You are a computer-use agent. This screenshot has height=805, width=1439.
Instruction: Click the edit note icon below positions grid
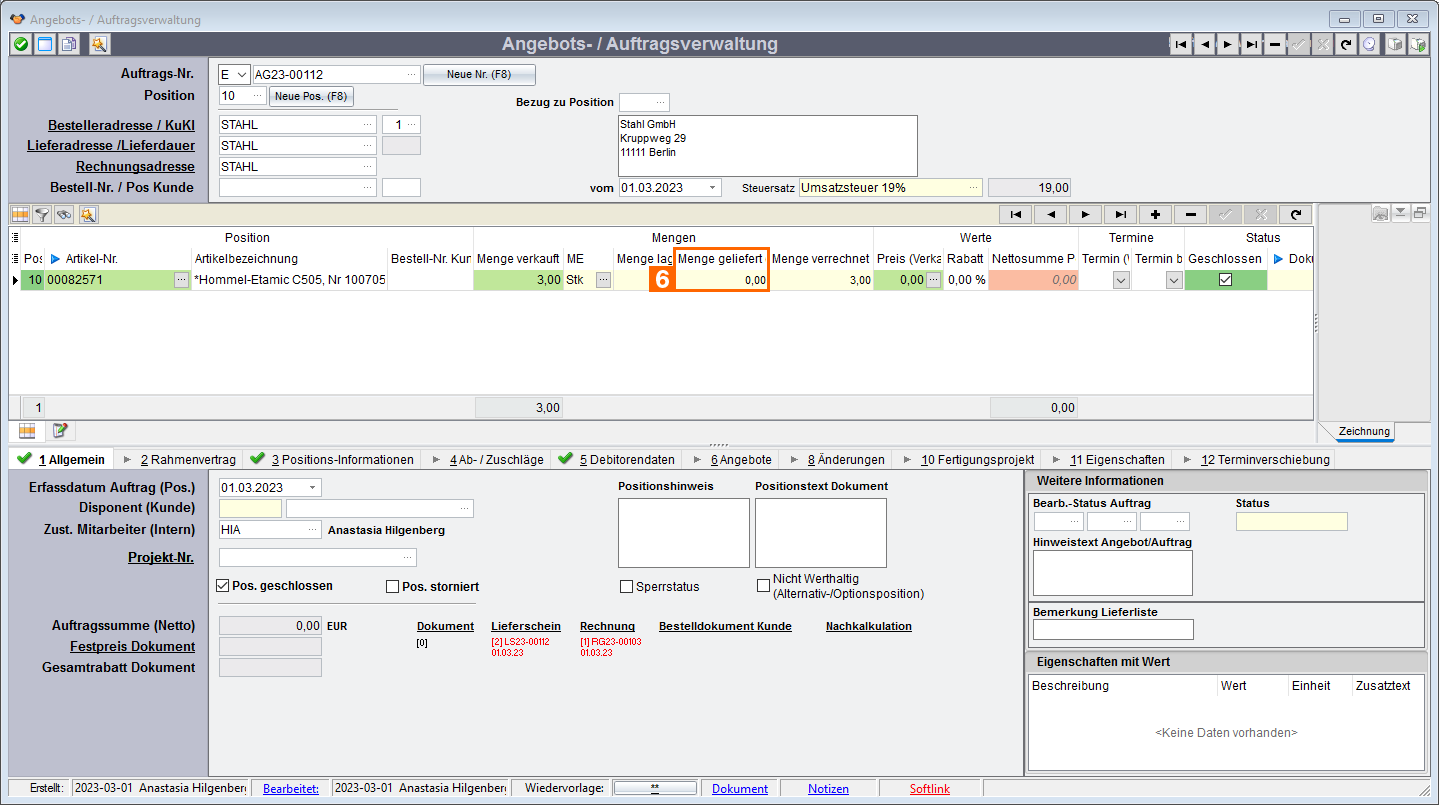pos(60,430)
